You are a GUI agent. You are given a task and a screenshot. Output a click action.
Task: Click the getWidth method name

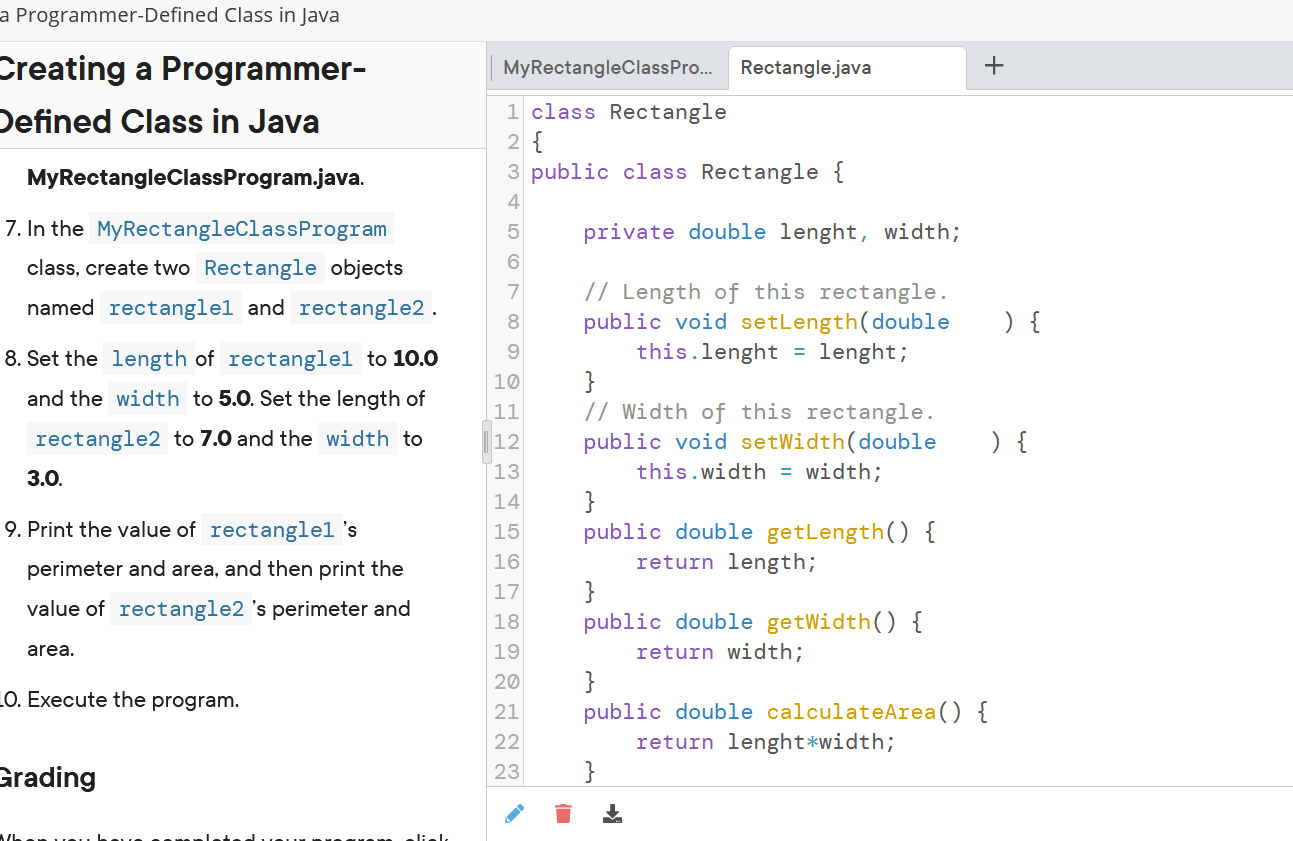click(x=818, y=622)
